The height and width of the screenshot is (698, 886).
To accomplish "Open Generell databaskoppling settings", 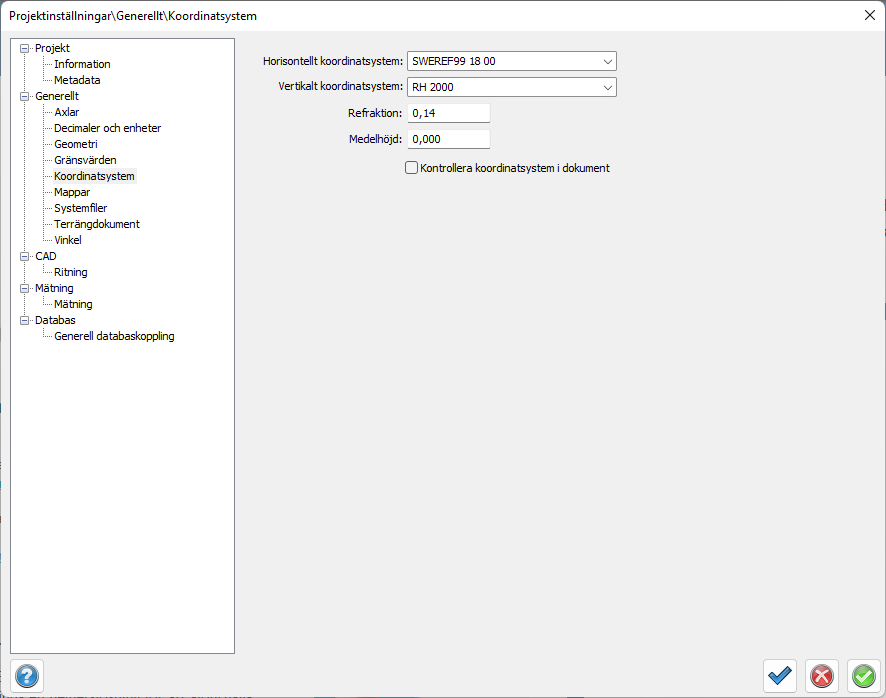I will point(114,336).
